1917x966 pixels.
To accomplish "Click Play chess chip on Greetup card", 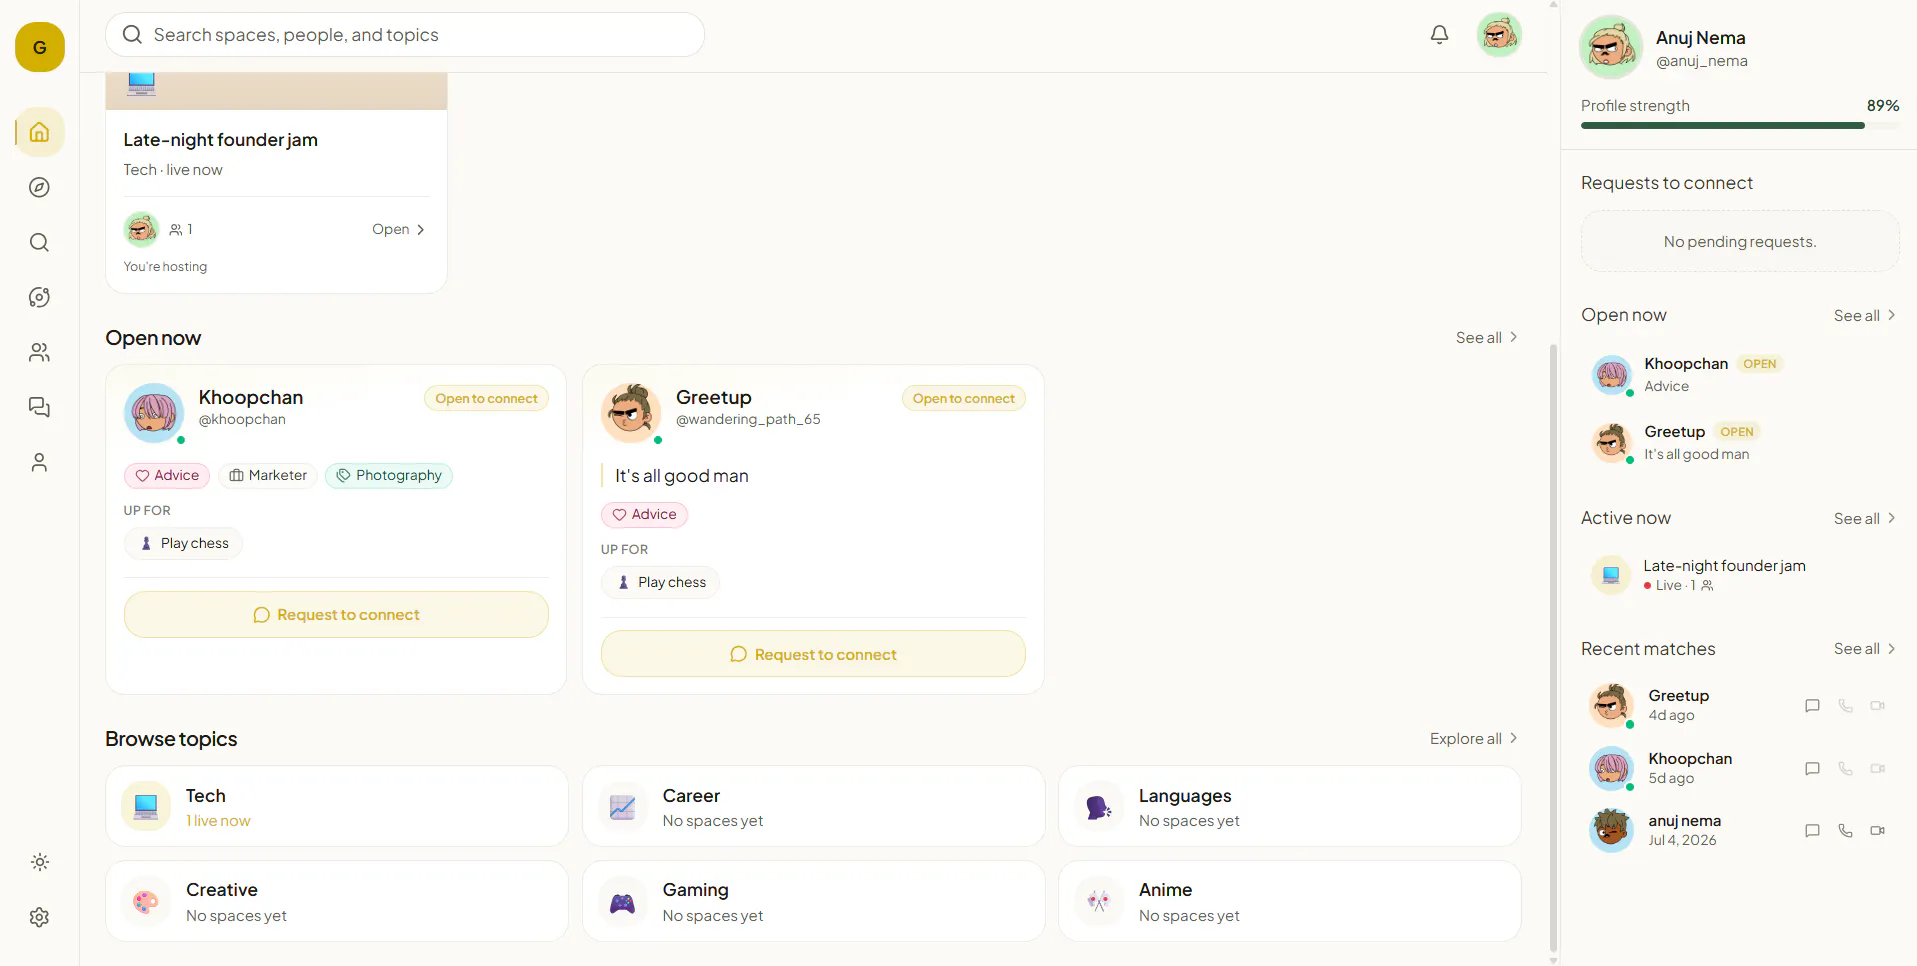I will 661,583.
